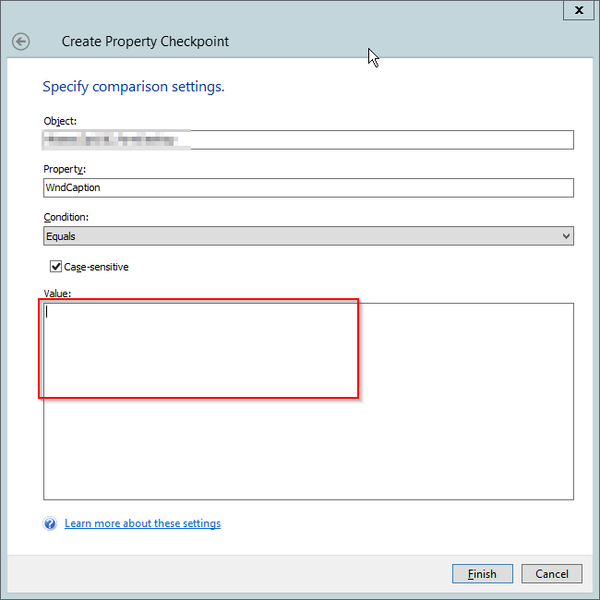Click the Property: label
The height and width of the screenshot is (600, 600).
(x=64, y=169)
